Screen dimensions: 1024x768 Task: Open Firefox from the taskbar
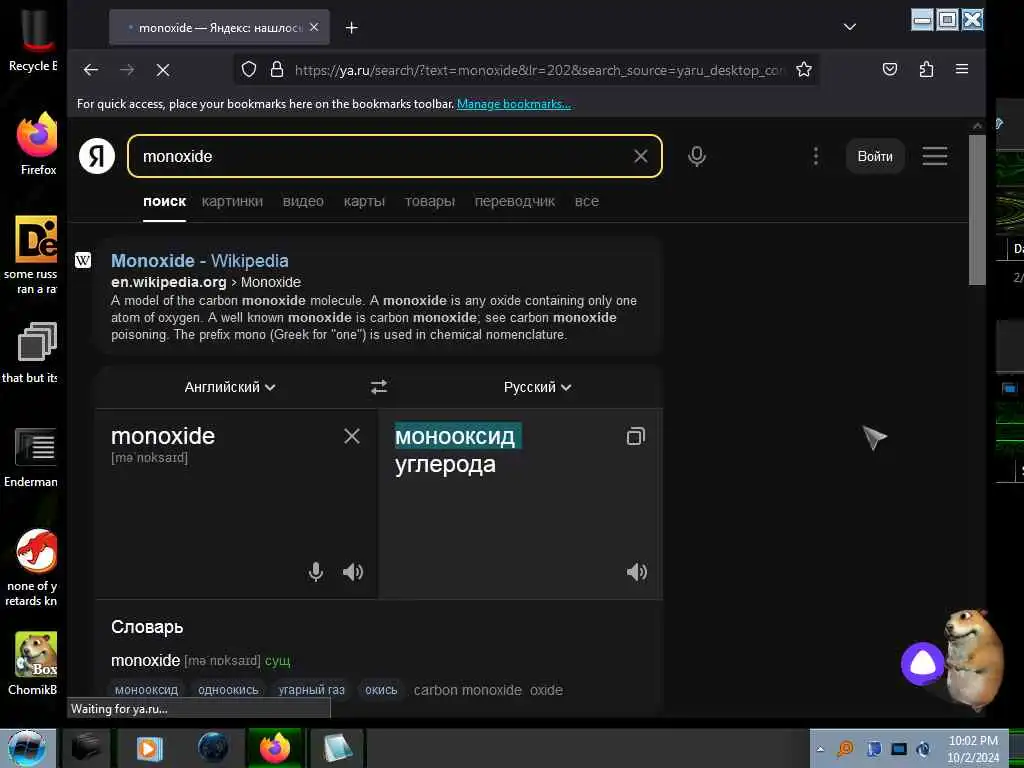tap(275, 748)
